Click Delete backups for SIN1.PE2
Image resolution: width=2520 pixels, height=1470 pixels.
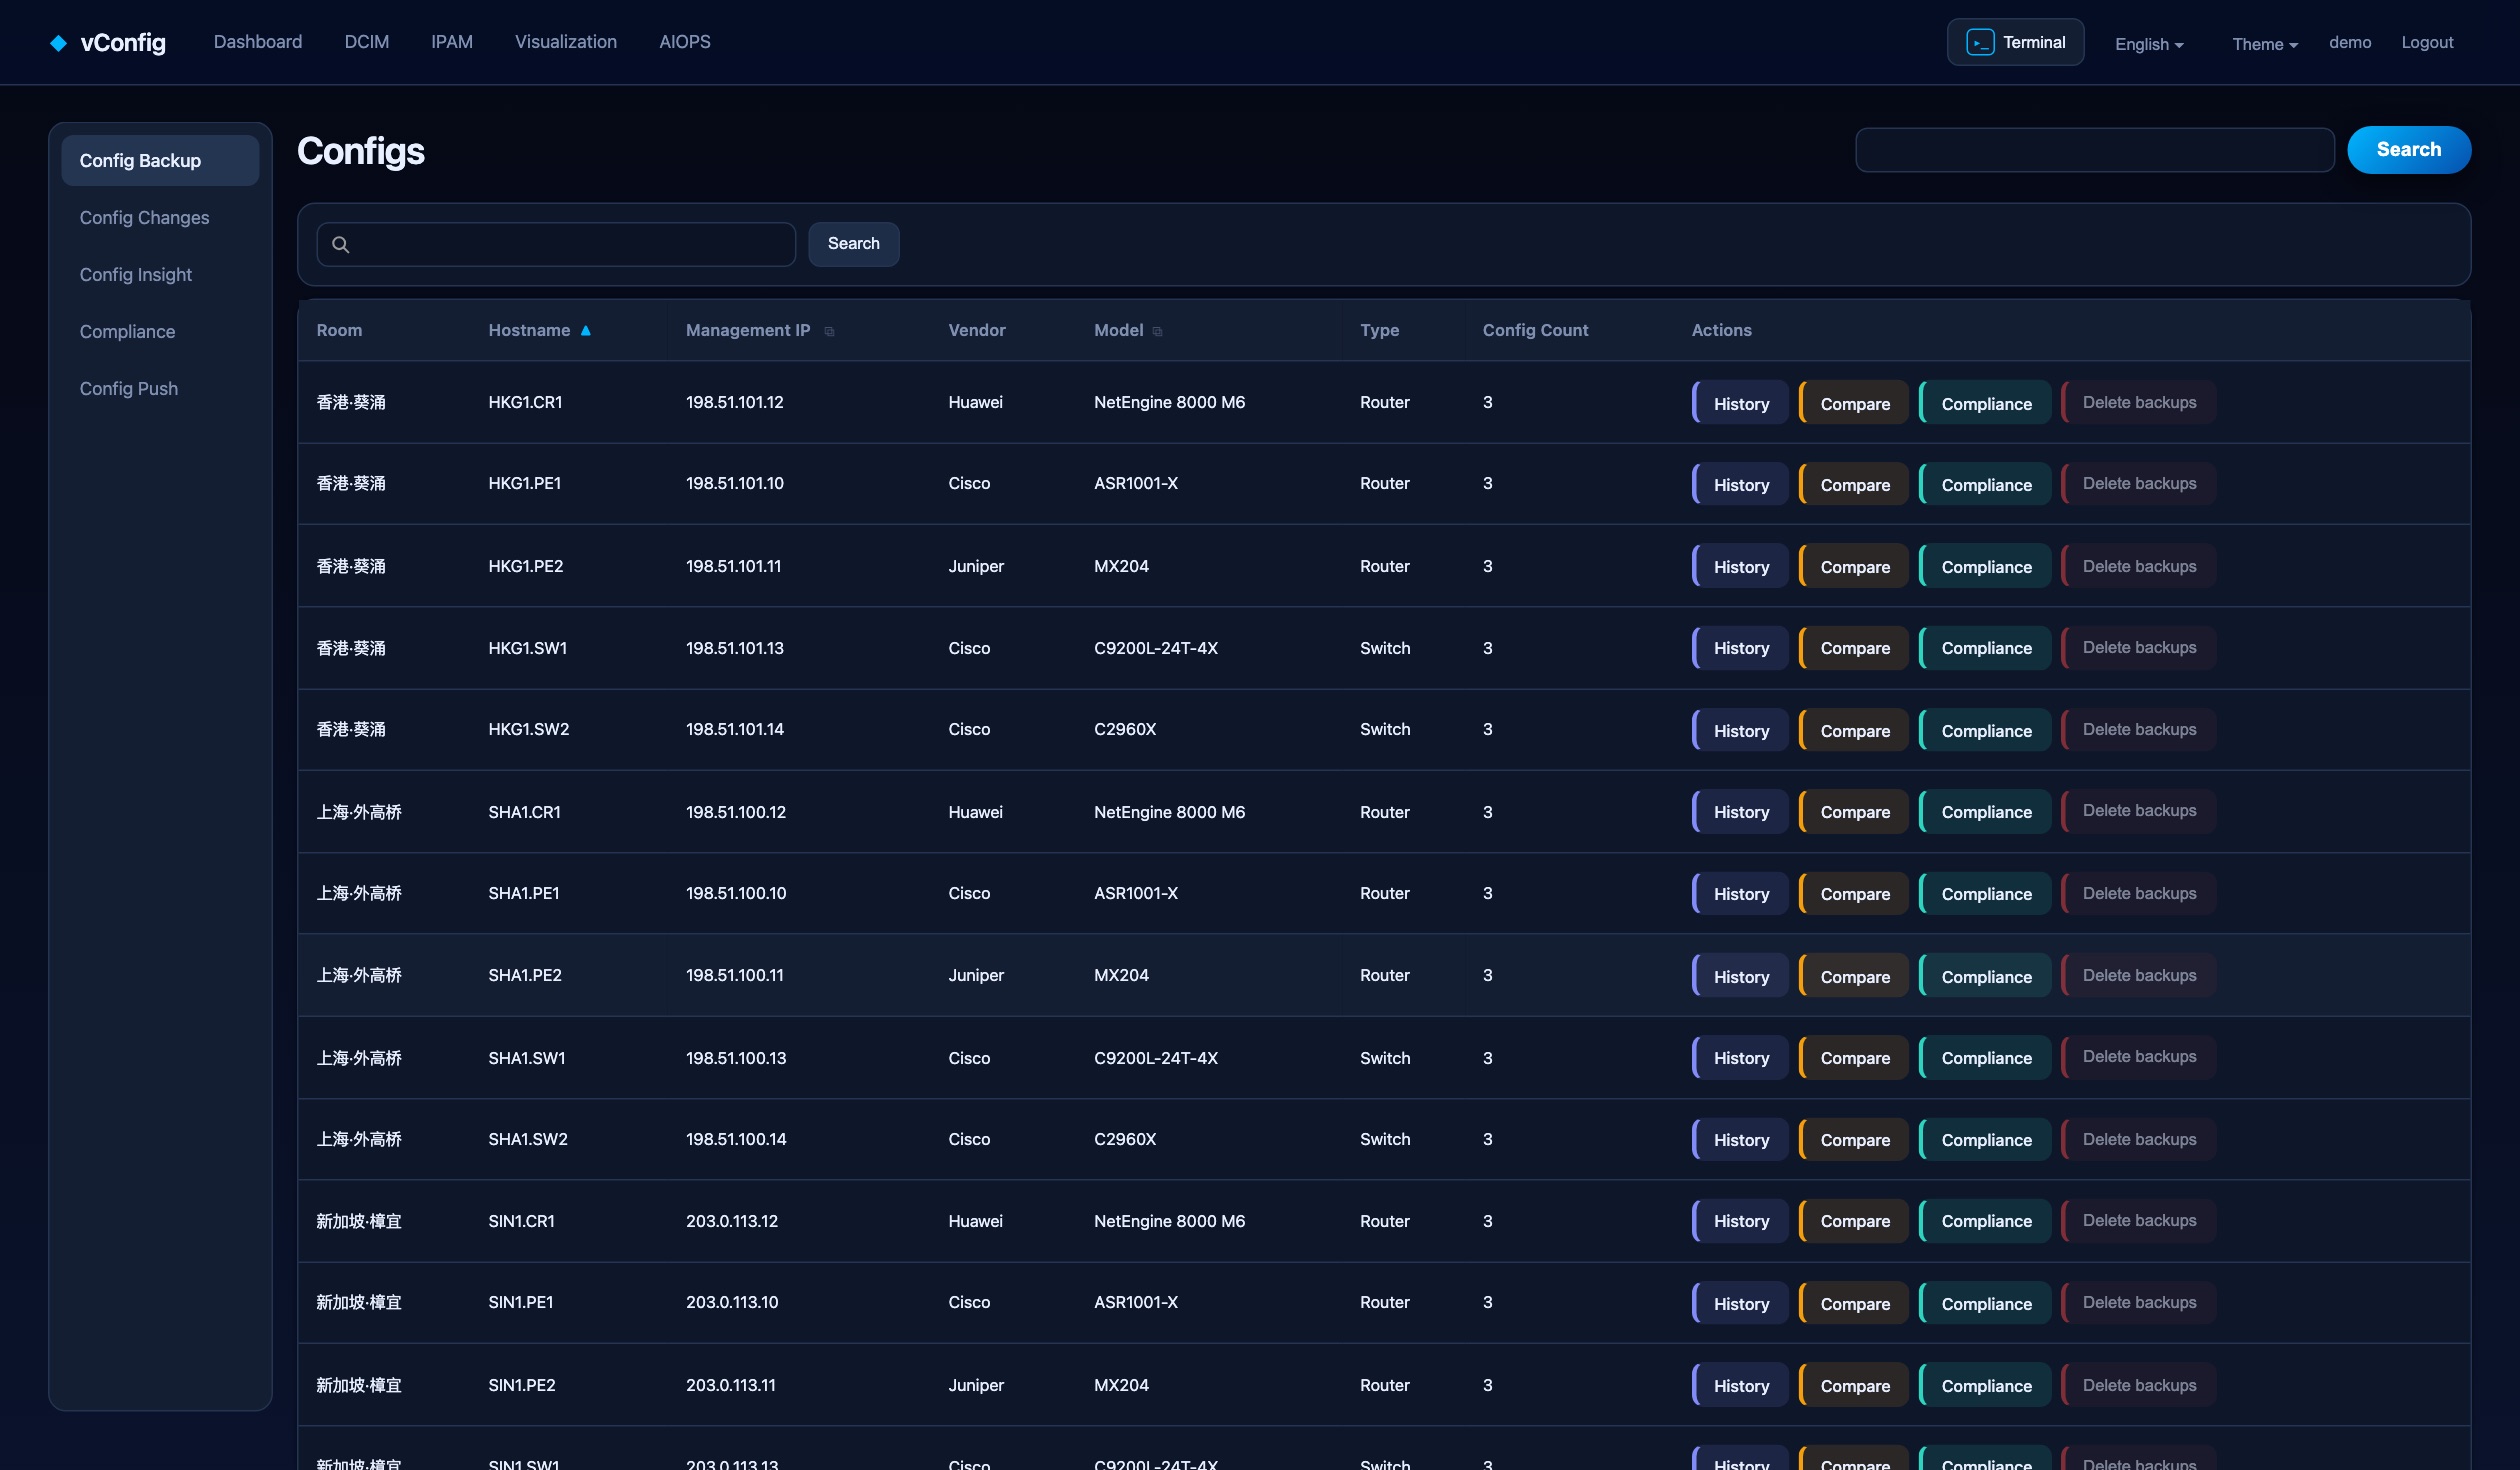pyautogui.click(x=2139, y=1385)
